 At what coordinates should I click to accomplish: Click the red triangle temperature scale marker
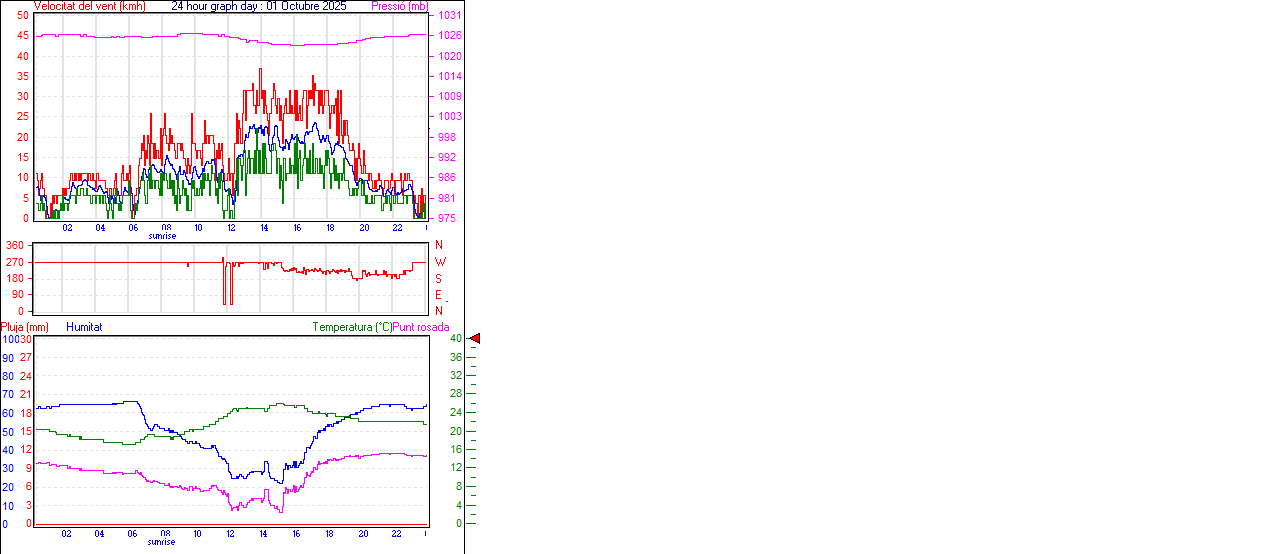coord(475,339)
